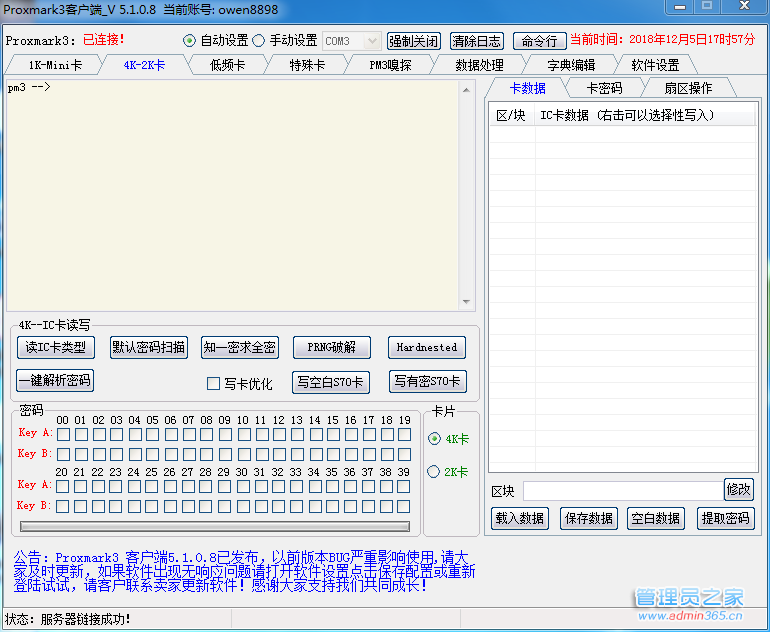Click console scrollbar down arrow
This screenshot has height=632, width=770.
click(x=467, y=302)
